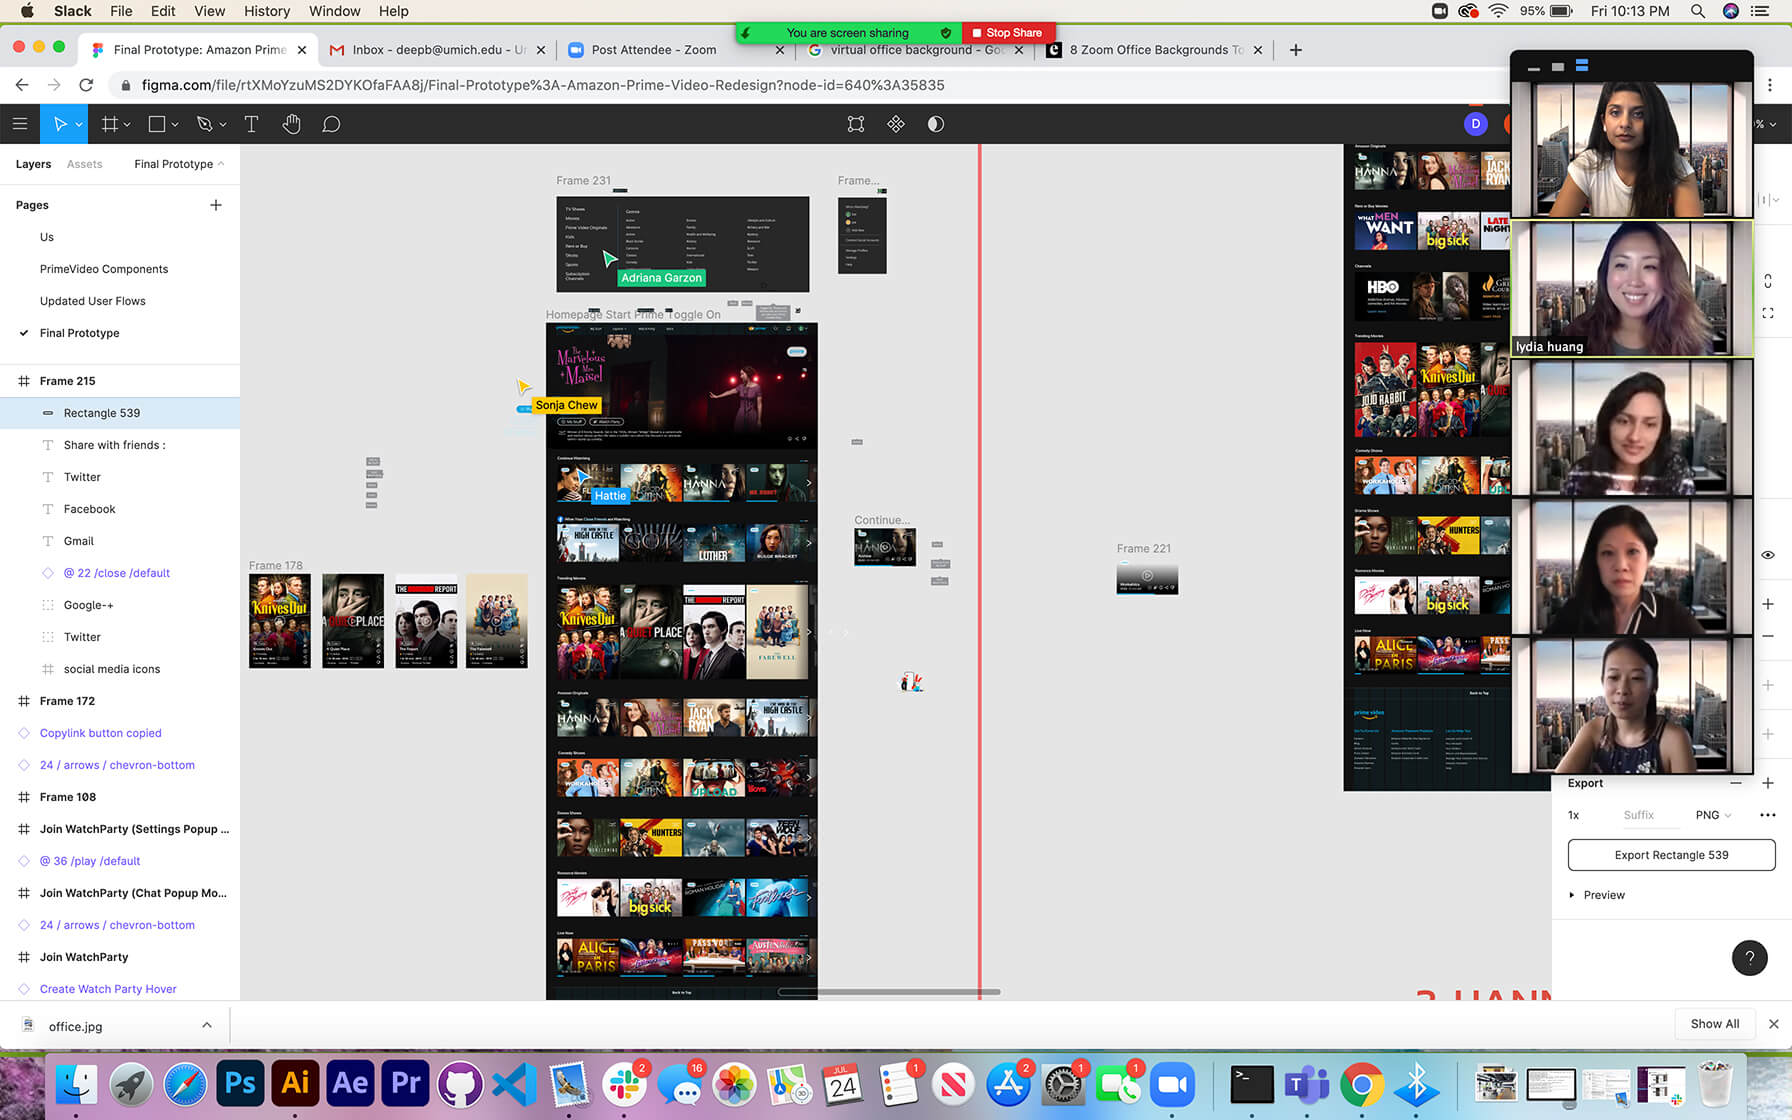Switch to the Layers tab
The height and width of the screenshot is (1120, 1792).
click(33, 164)
